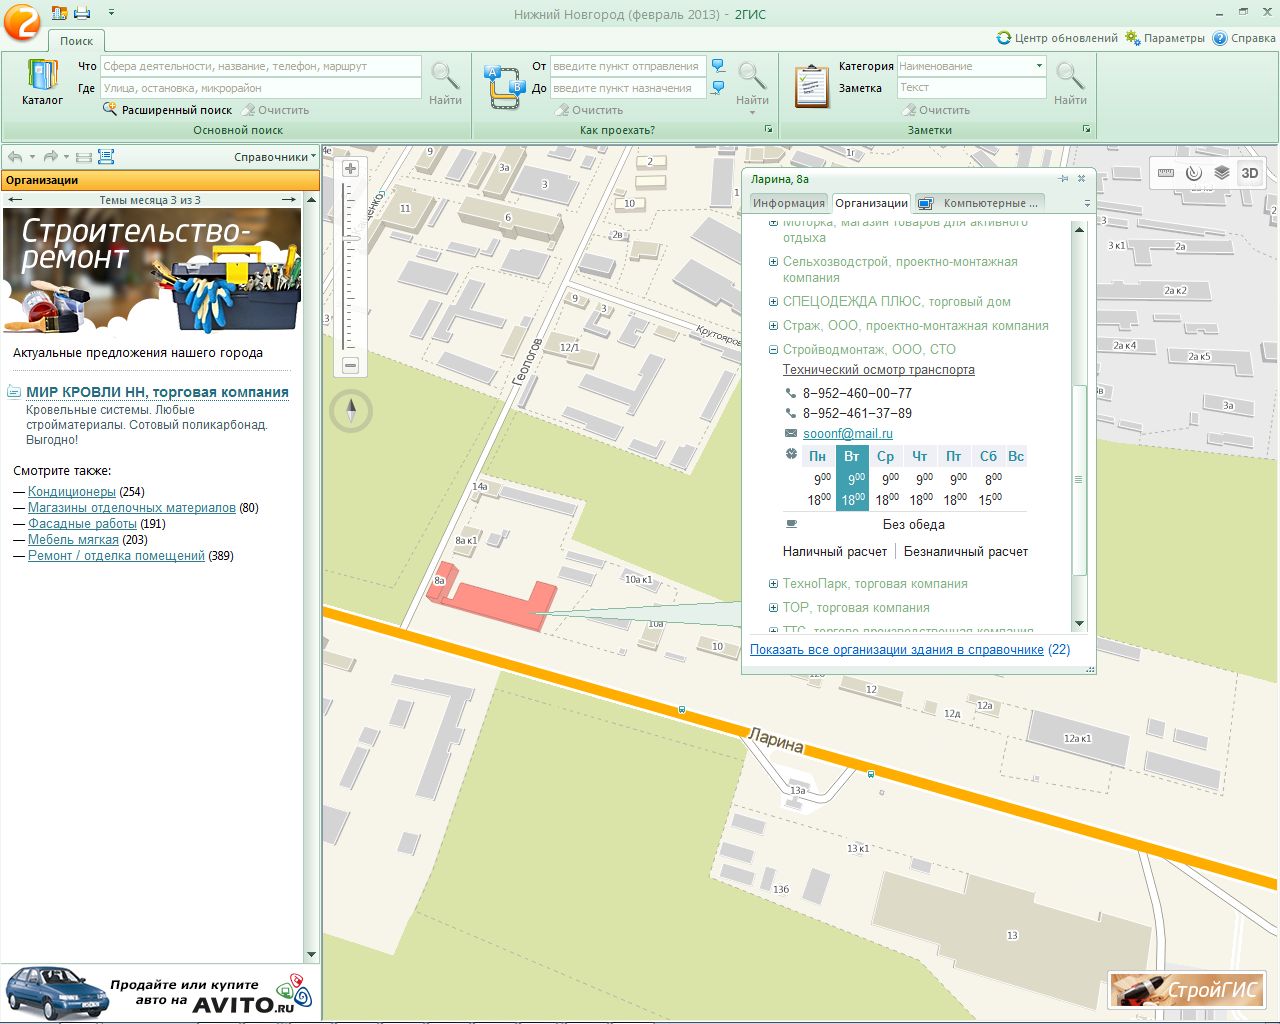Click the Что search input field
Screen dimensions: 1280x1024
click(x=260, y=66)
